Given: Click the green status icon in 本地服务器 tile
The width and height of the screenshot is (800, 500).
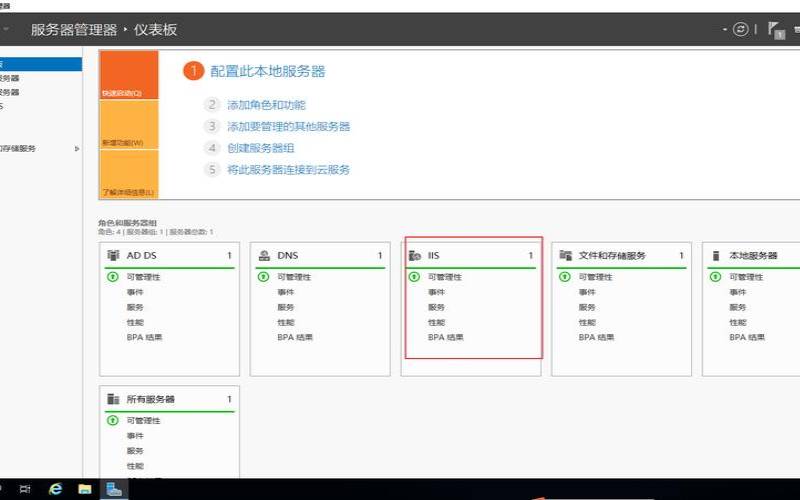Looking at the screenshot, I should pyautogui.click(x=715, y=277).
